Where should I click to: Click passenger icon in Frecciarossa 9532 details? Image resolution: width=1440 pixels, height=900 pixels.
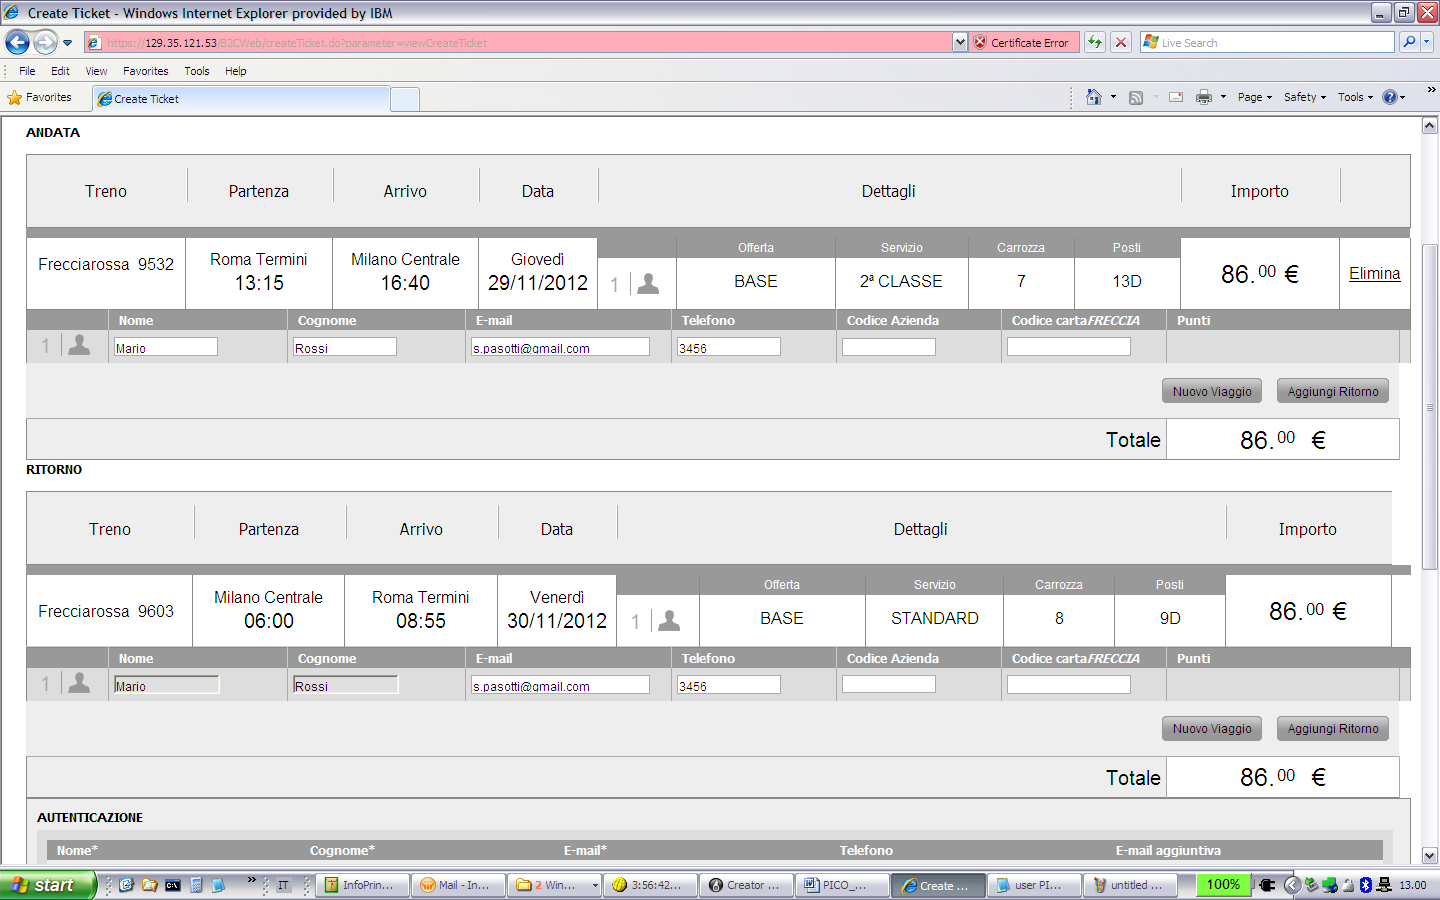pos(648,284)
